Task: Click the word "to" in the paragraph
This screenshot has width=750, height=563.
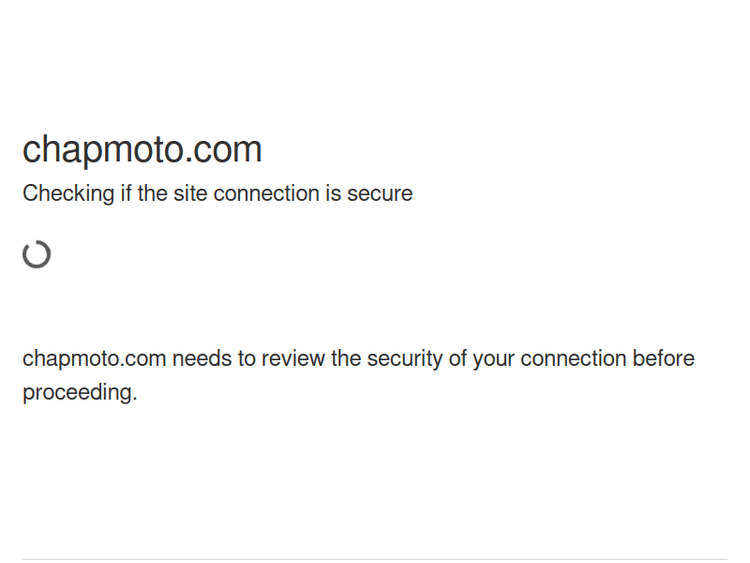Action: click(x=246, y=359)
